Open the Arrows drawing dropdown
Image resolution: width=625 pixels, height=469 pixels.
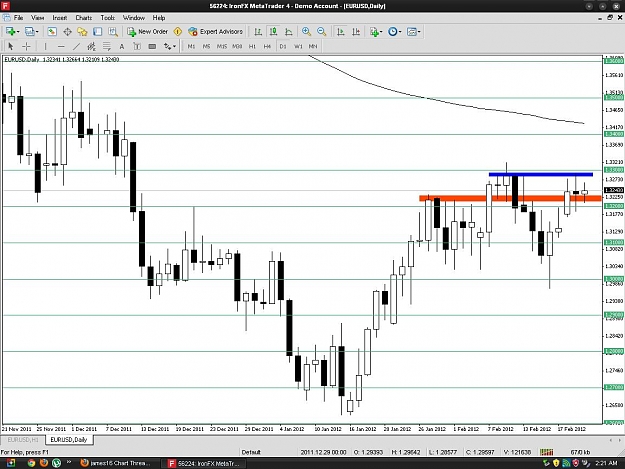tap(170, 46)
